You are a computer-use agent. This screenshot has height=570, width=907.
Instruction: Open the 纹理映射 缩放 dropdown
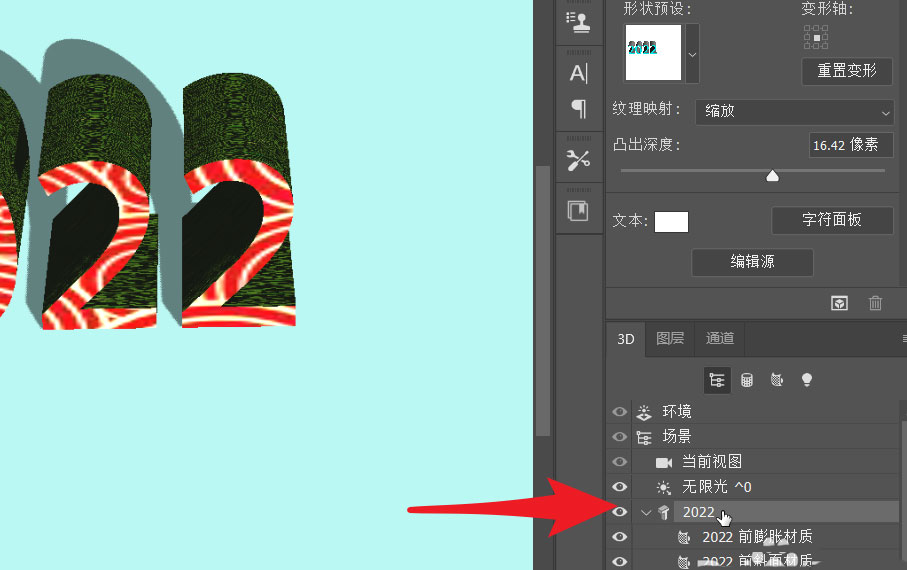(794, 111)
